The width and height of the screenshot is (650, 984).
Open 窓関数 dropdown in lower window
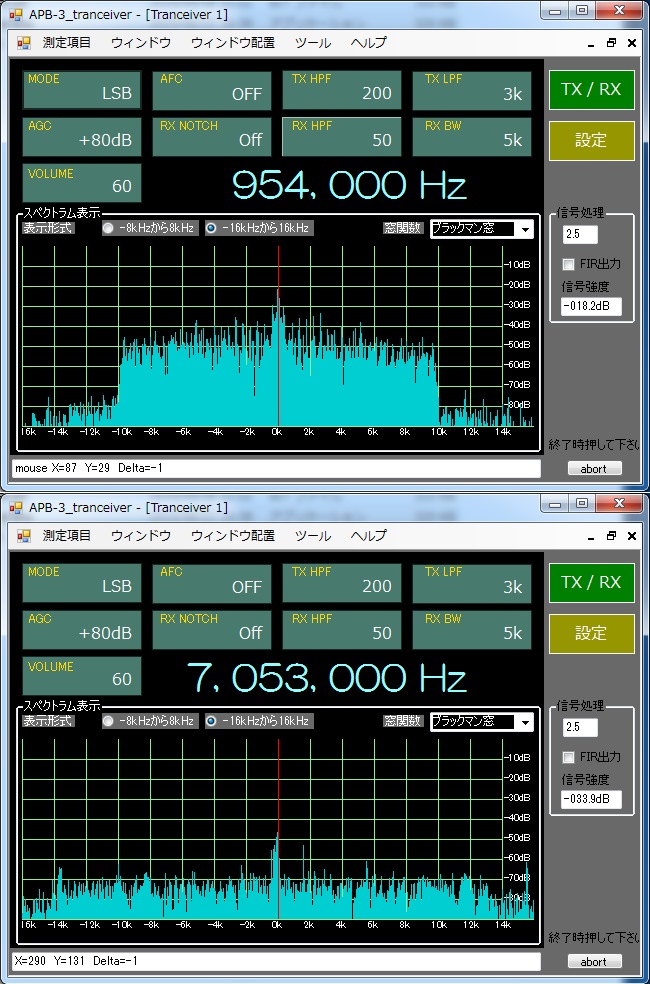point(482,722)
